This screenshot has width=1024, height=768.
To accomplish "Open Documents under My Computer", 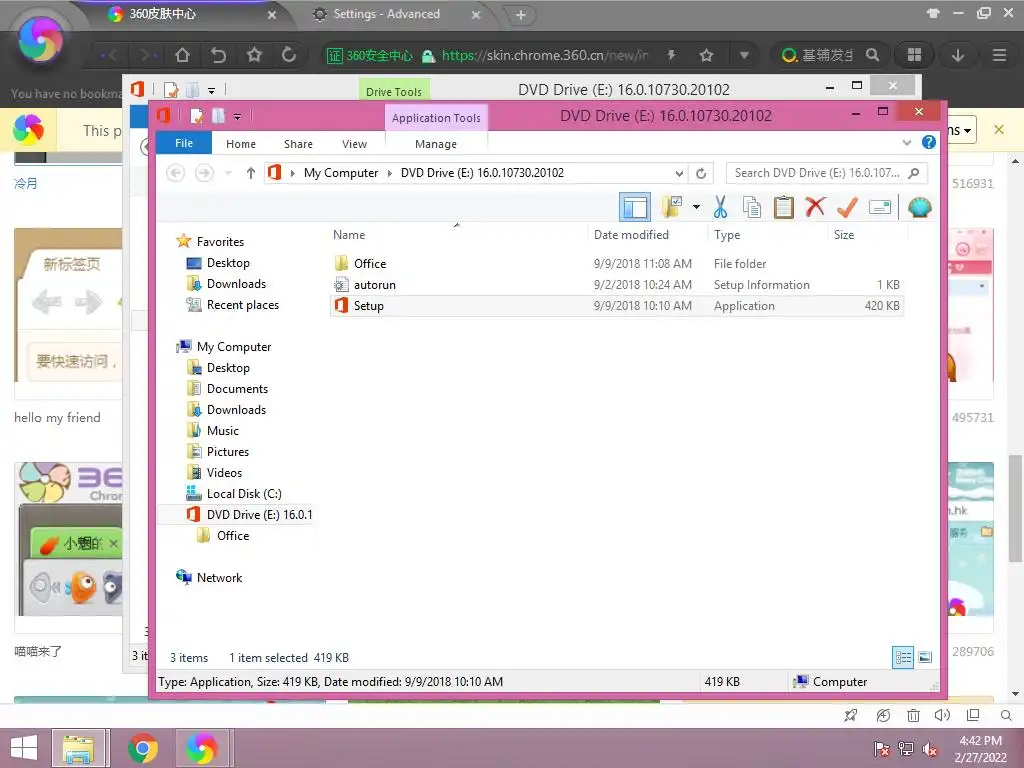I will click(237, 389).
